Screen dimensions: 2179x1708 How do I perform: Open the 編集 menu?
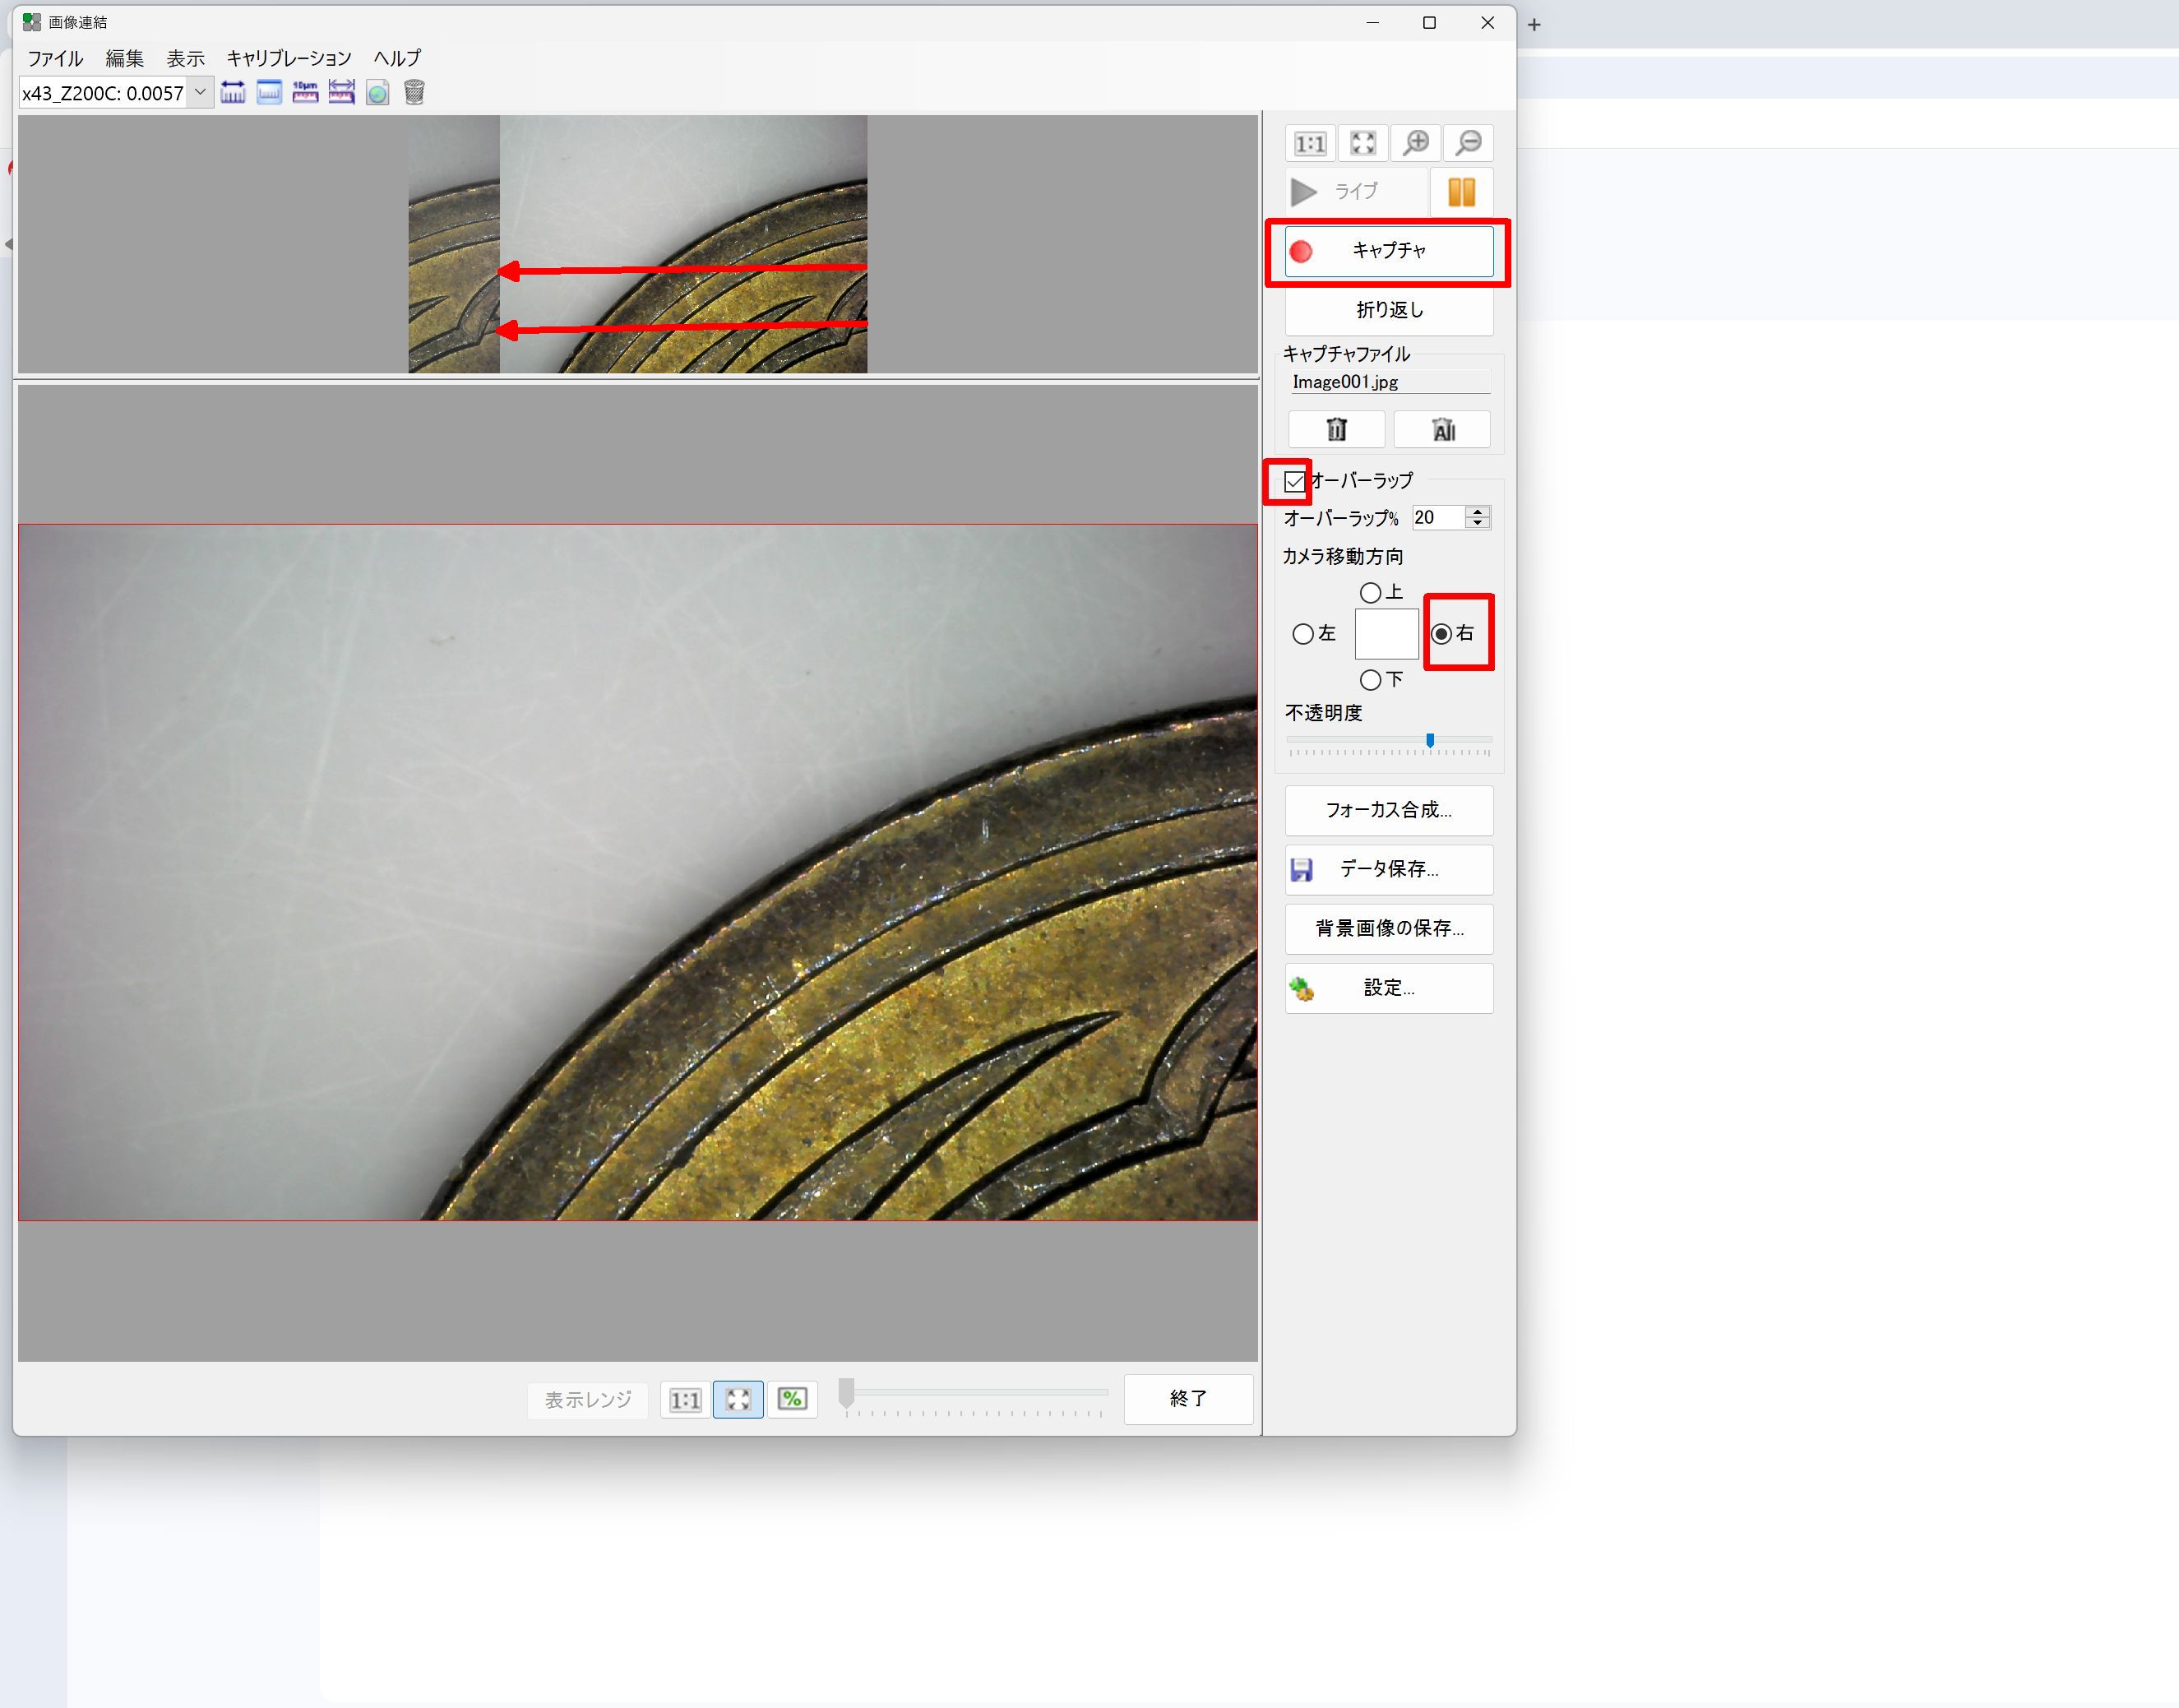(x=125, y=58)
